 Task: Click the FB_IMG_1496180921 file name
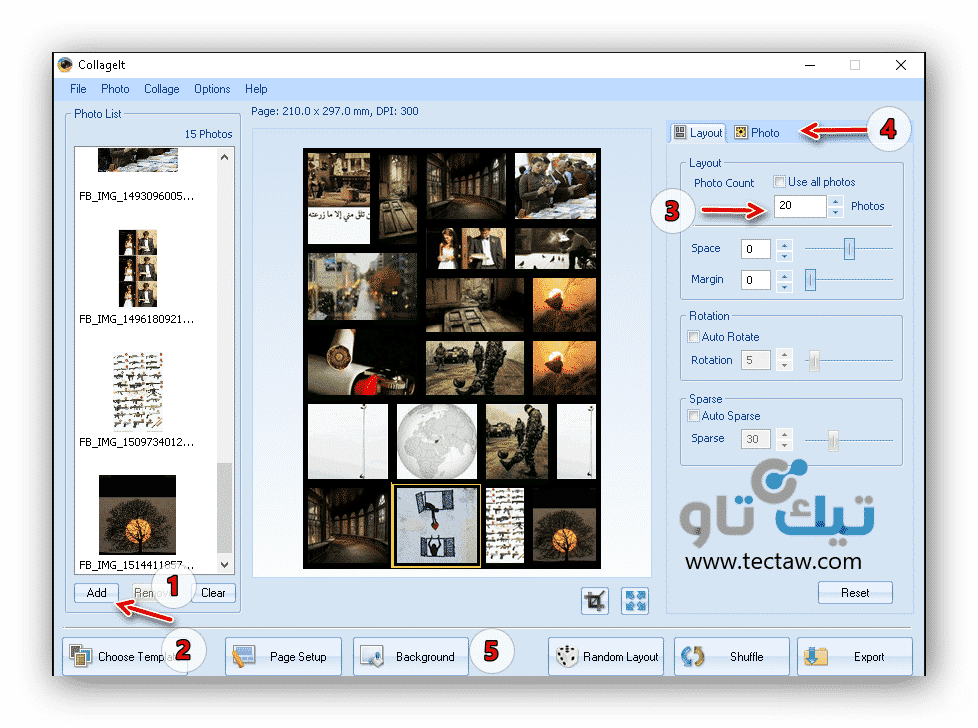pyautogui.click(x=136, y=319)
